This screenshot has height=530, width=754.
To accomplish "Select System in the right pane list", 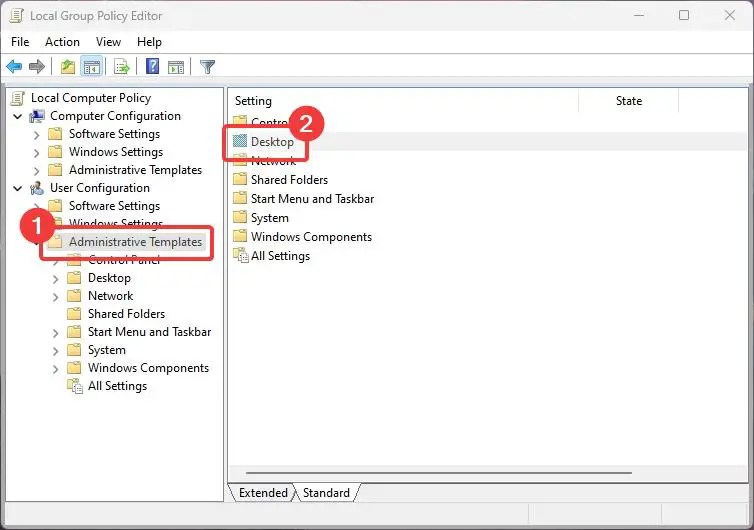I will point(270,218).
